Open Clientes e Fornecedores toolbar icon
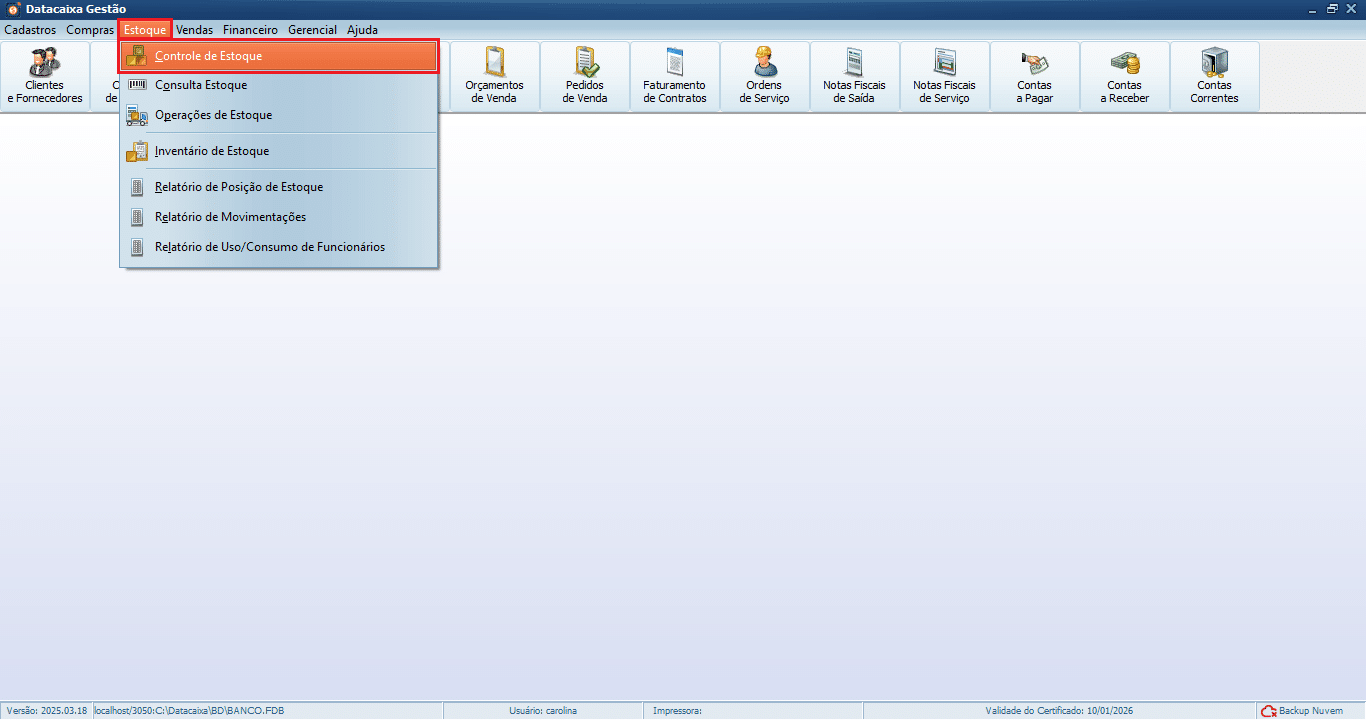 [45, 76]
